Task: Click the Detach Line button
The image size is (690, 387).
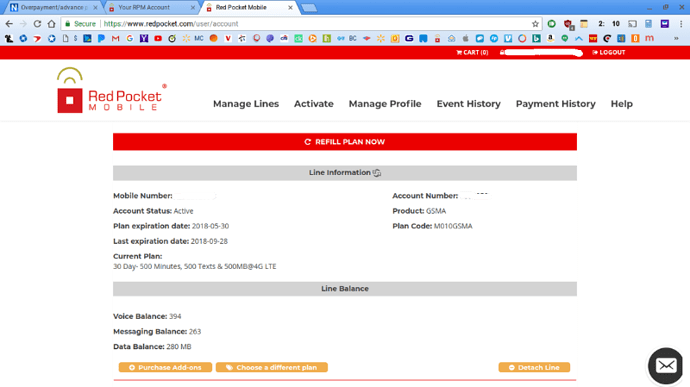Action: coord(534,367)
